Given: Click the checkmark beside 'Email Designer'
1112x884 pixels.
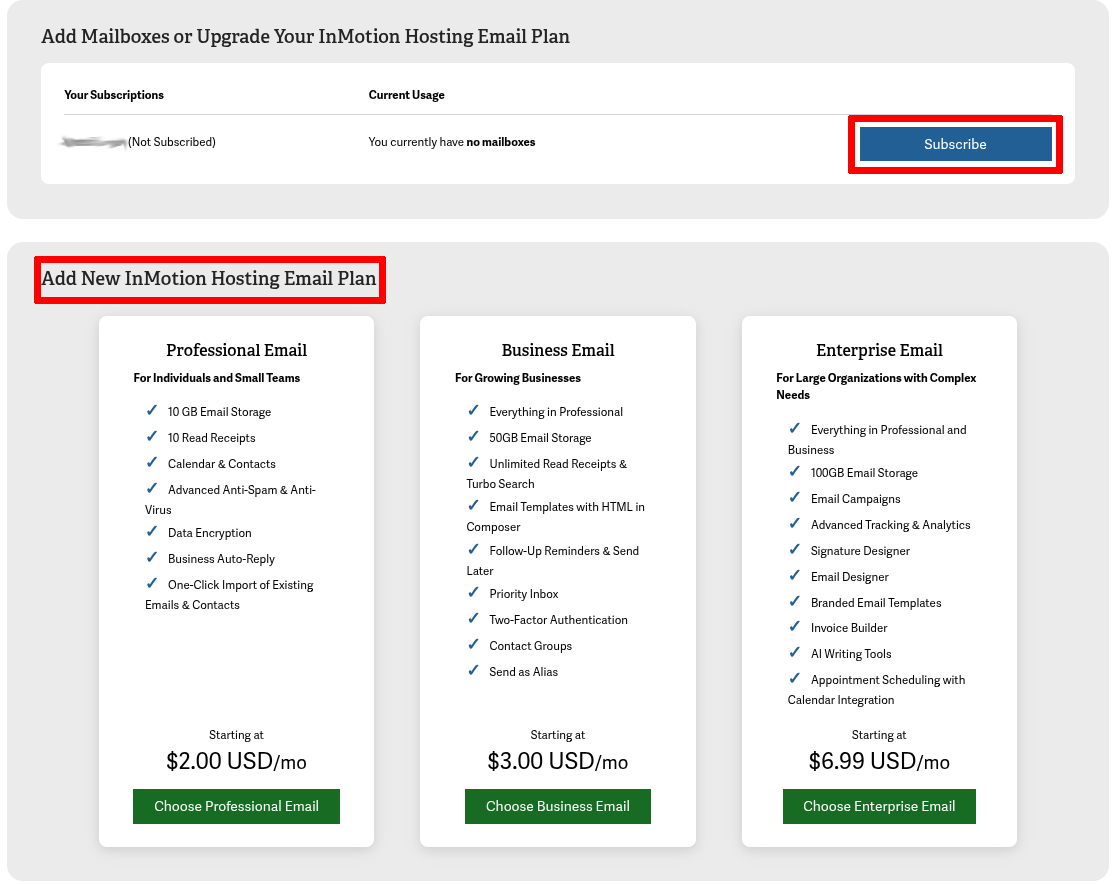Looking at the screenshot, I should point(794,576).
